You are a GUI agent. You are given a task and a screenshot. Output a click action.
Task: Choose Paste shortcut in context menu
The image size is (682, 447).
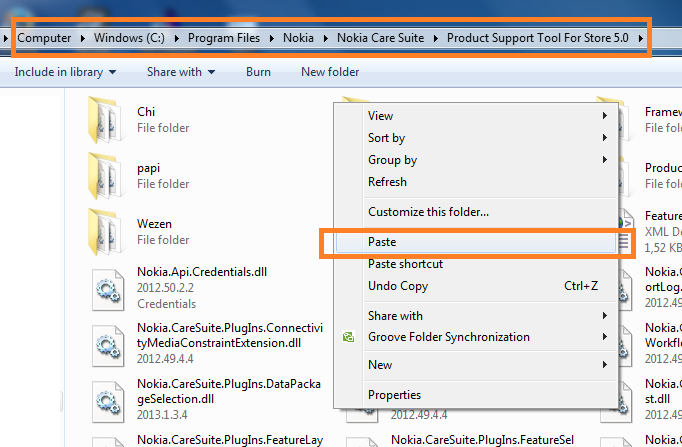coord(475,264)
